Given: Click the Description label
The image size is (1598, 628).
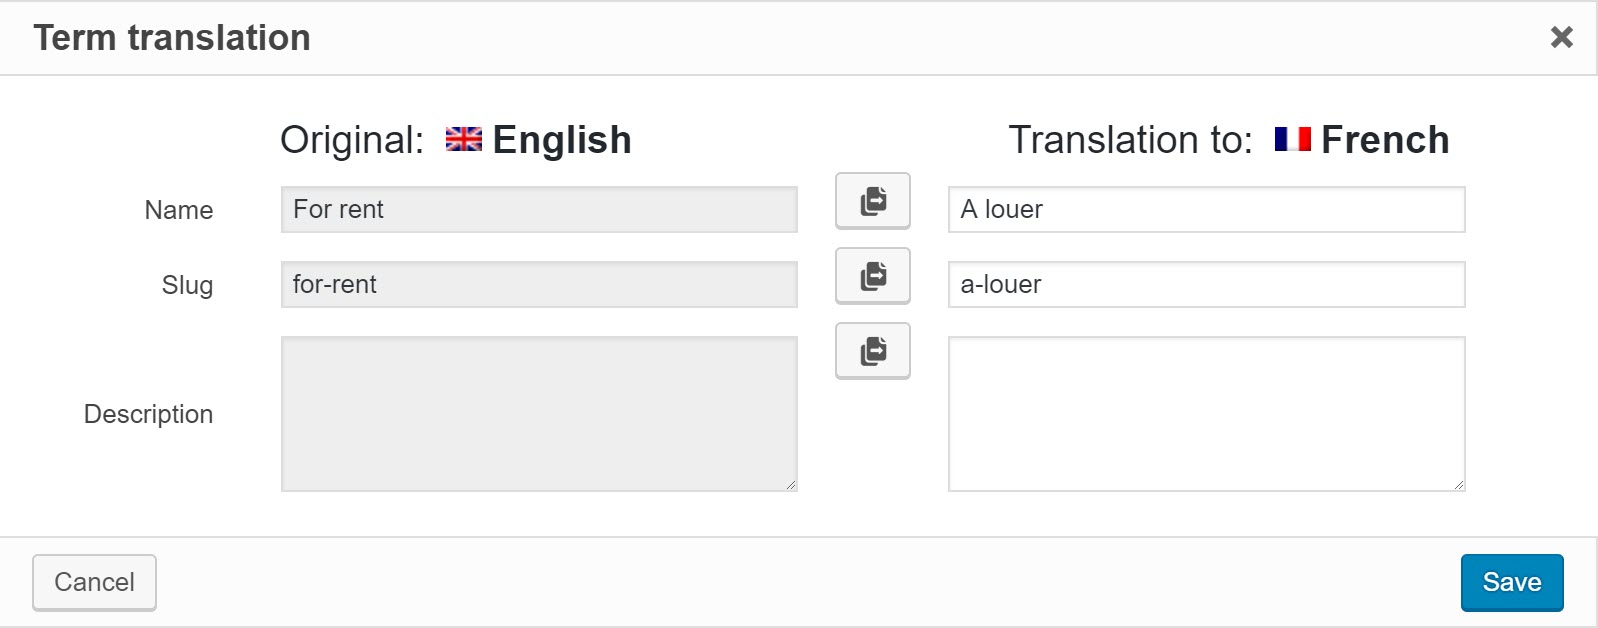Looking at the screenshot, I should [148, 414].
